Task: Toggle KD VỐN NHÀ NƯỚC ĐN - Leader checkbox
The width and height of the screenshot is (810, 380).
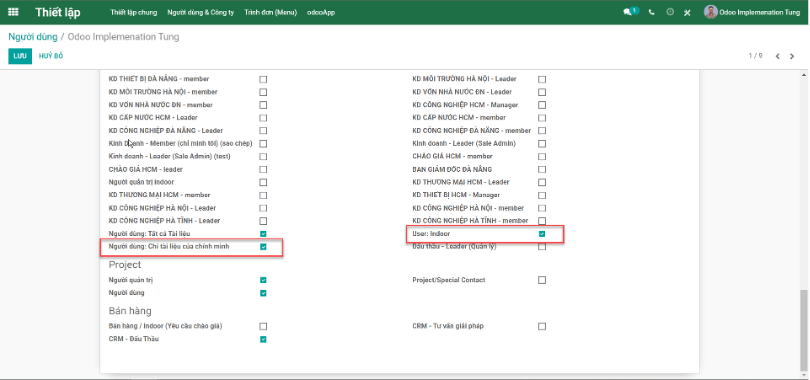Action: coord(542,92)
